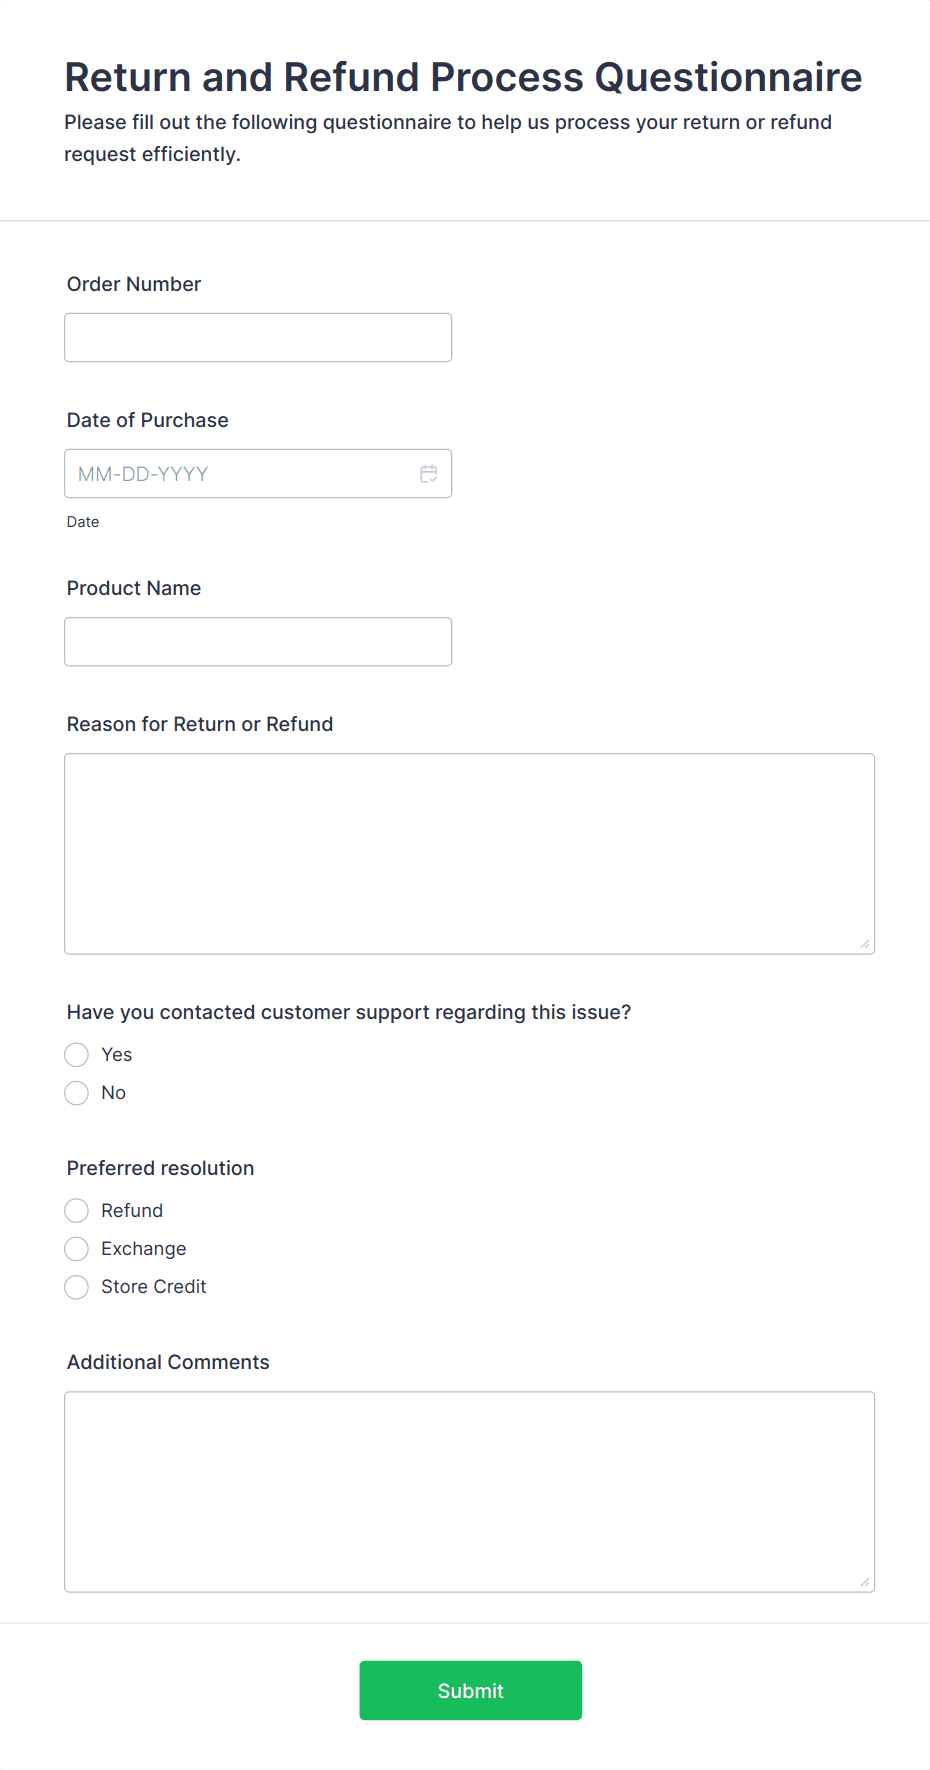
Task: Choose Exchange as preferred resolution
Action: pos(76,1248)
